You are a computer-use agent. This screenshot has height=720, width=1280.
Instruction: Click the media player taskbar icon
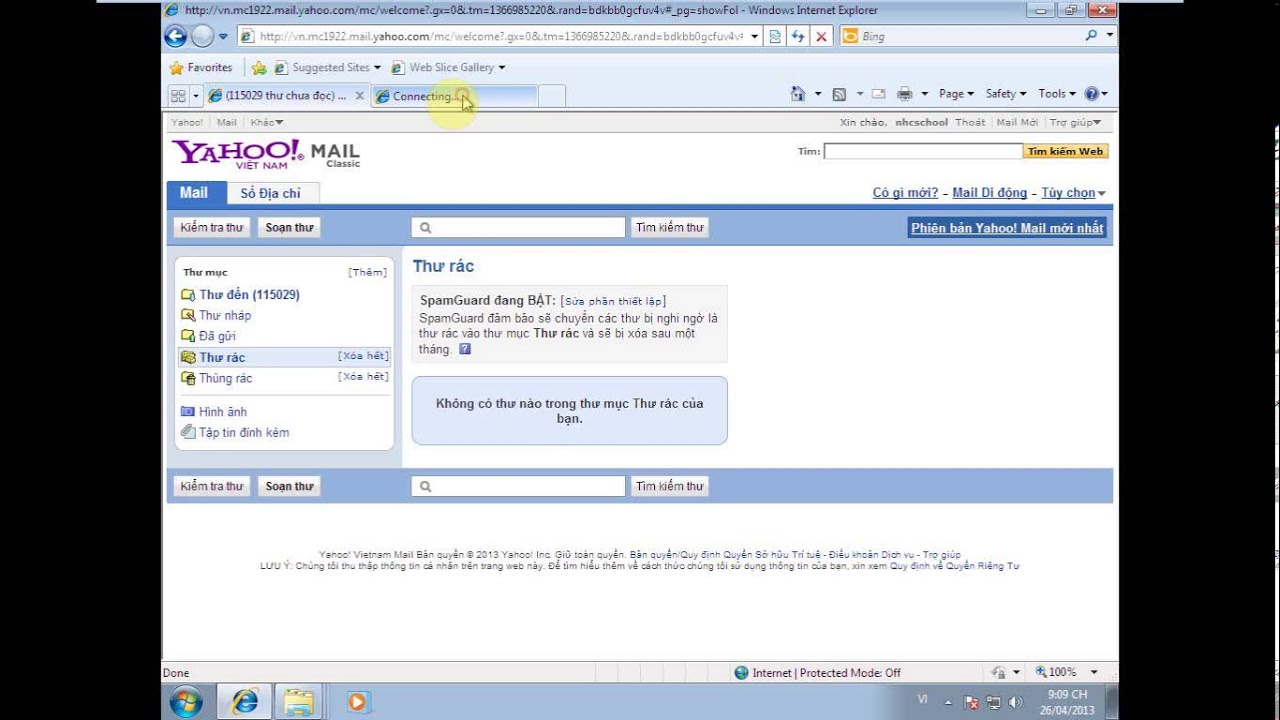pos(357,702)
